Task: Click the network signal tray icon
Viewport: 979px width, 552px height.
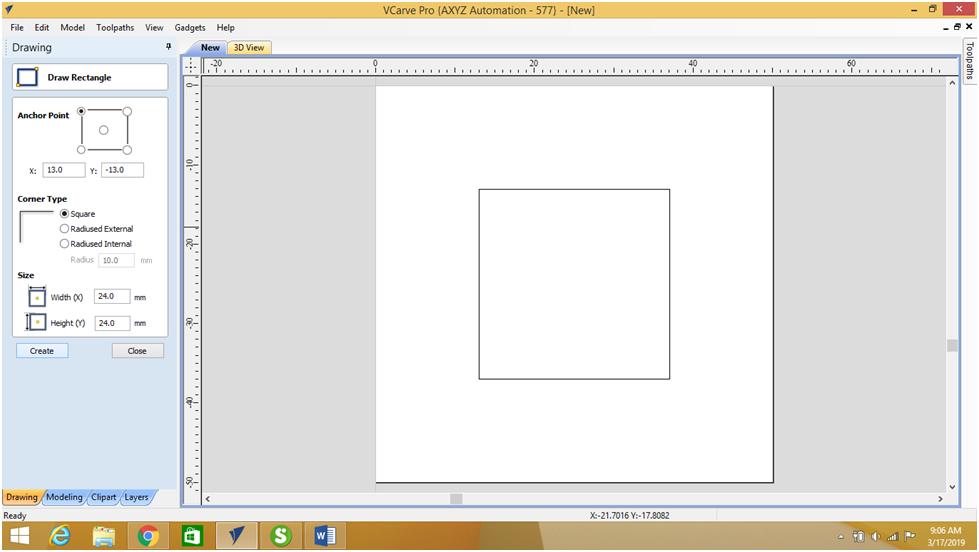Action: tap(892, 536)
